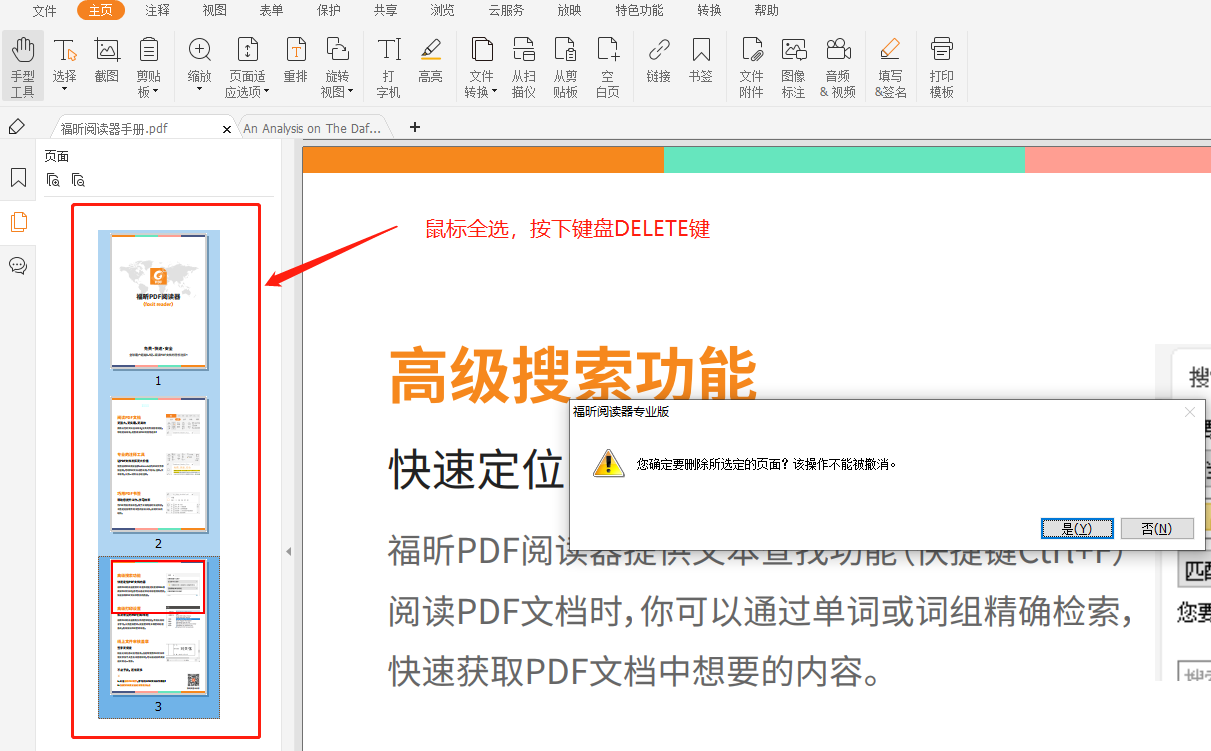Collapse the left panel with the splitter arrow
Viewport: 1211px width, 751px height.
coord(289,551)
